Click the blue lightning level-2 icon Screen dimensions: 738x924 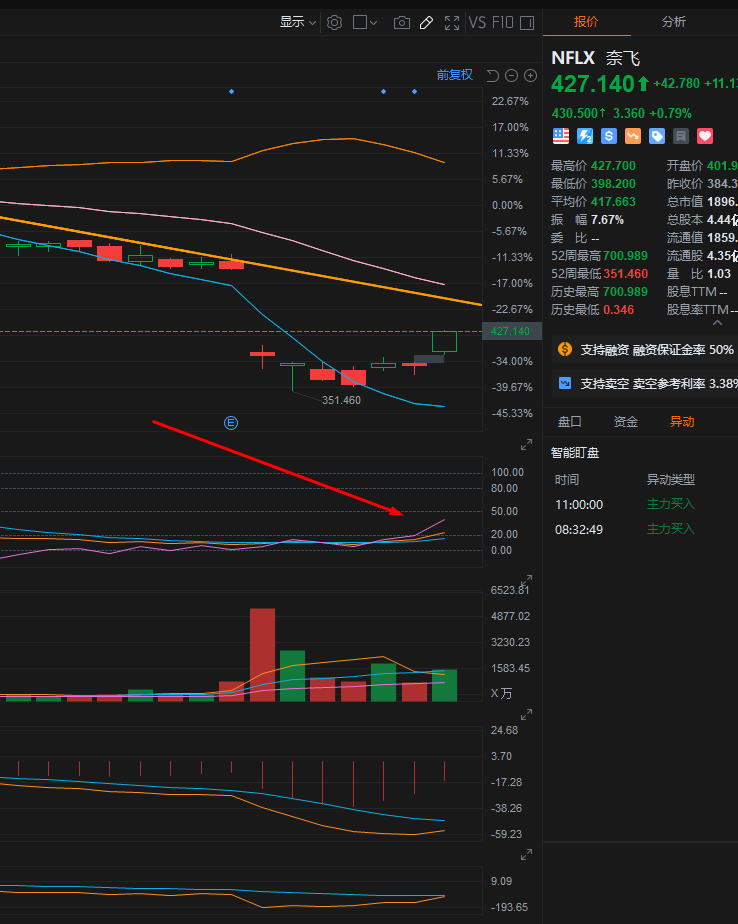point(585,136)
